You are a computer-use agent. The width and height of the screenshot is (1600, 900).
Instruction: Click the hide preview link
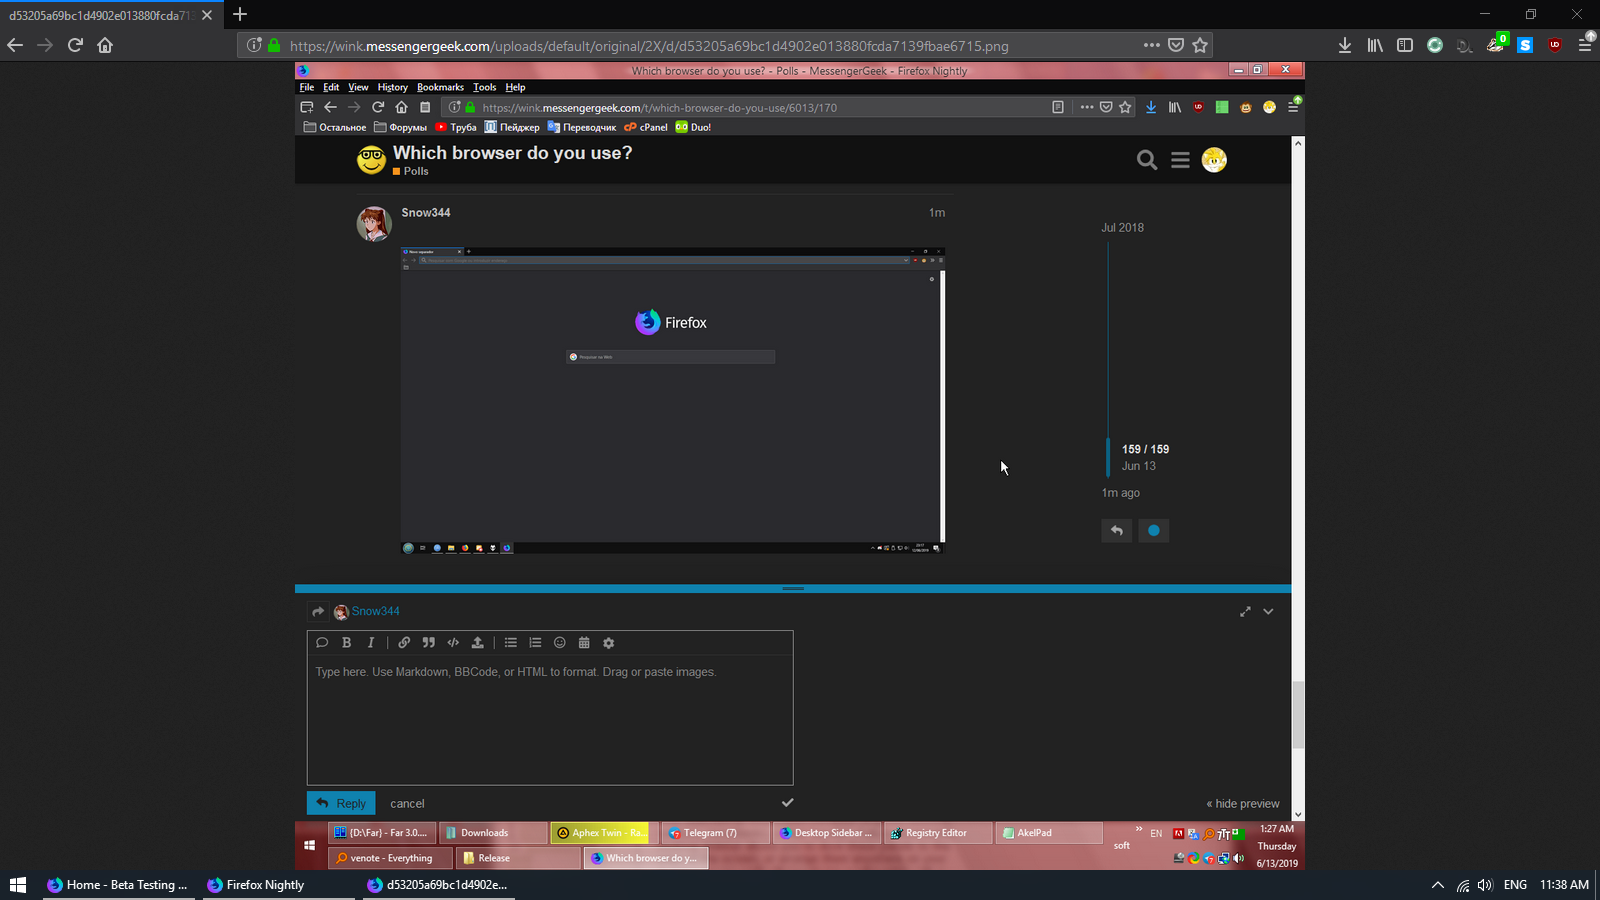tap(1243, 803)
